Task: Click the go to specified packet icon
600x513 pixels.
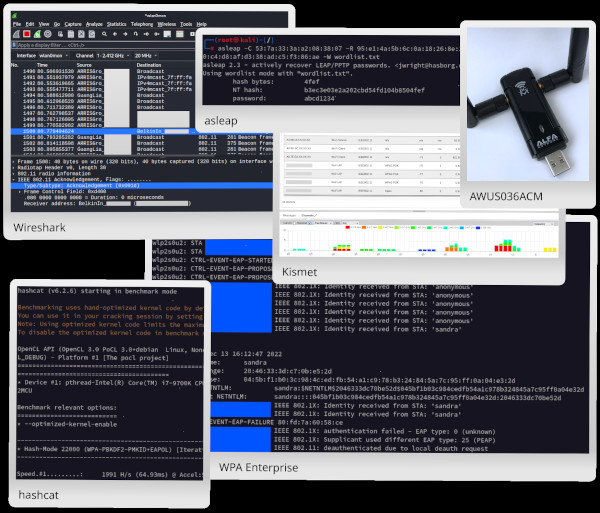Action: (x=135, y=34)
